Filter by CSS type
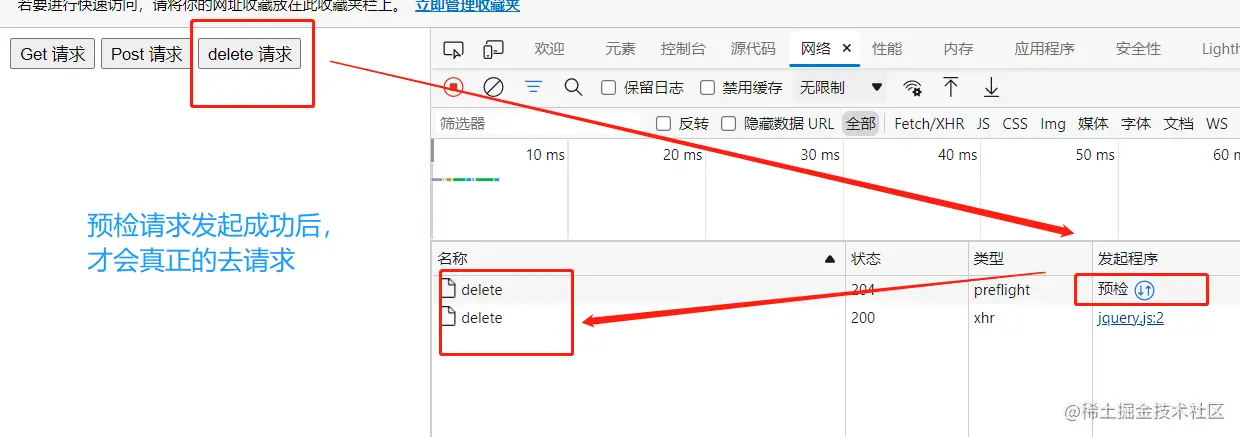Image resolution: width=1240 pixels, height=437 pixels. click(1015, 124)
